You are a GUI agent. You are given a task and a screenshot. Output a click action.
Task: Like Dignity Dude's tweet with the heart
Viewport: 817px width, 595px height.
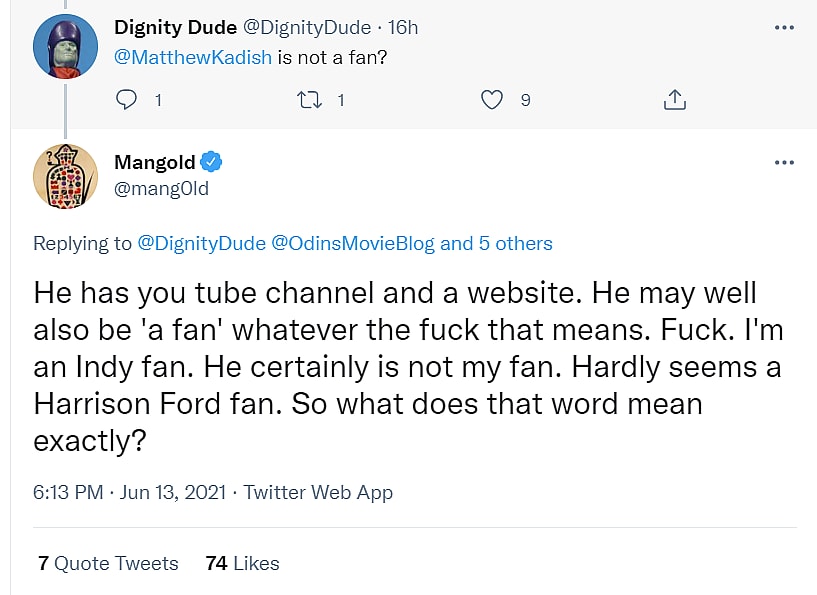click(x=491, y=100)
